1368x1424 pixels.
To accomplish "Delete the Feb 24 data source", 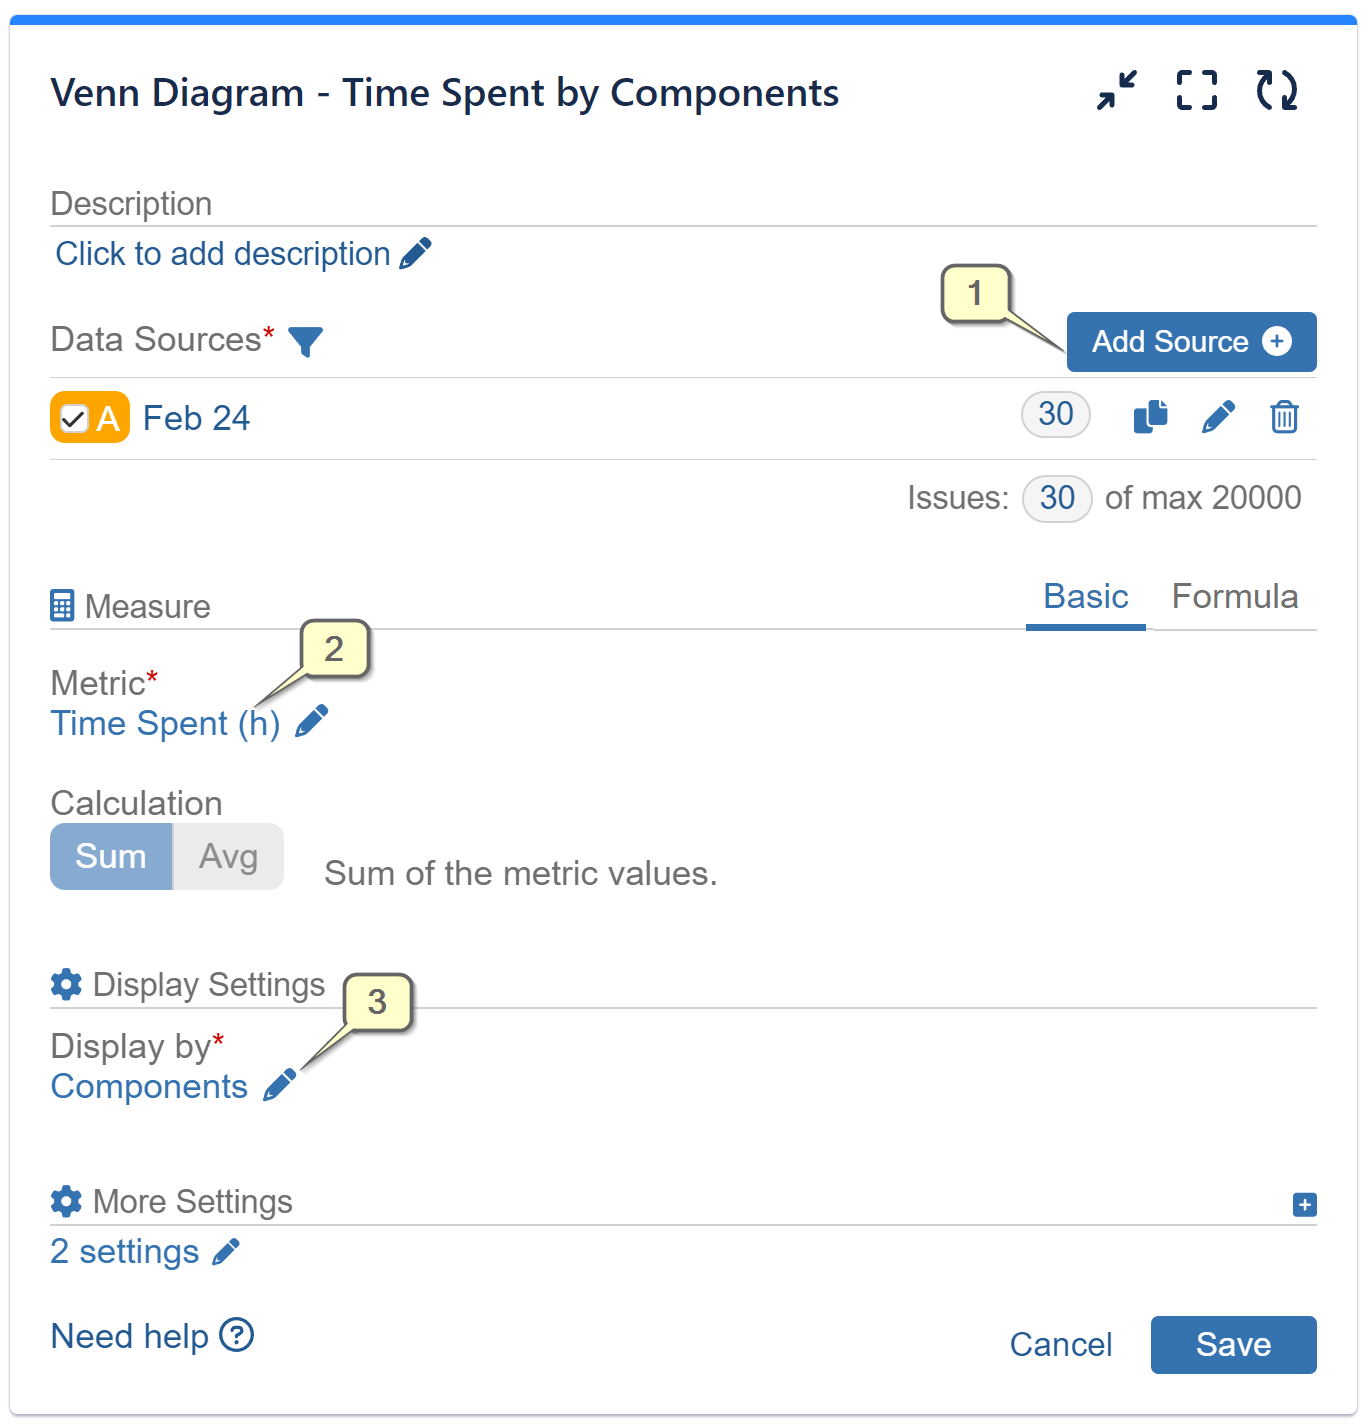I will 1285,417.
